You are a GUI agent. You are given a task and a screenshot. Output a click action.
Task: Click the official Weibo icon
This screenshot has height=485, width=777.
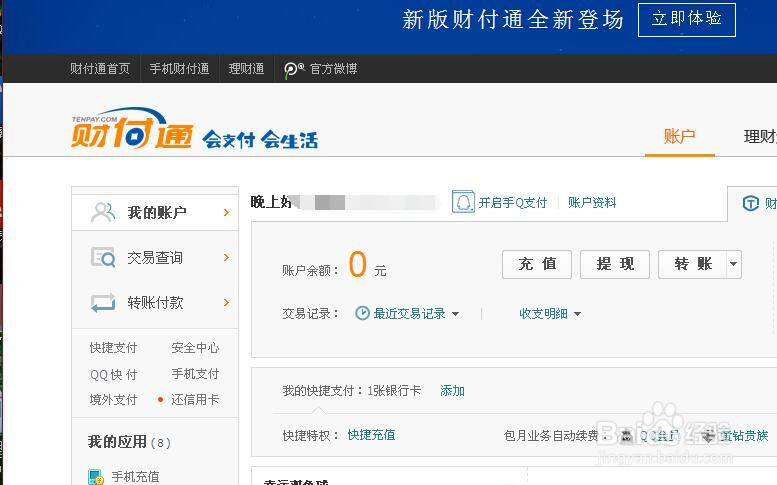click(x=294, y=69)
